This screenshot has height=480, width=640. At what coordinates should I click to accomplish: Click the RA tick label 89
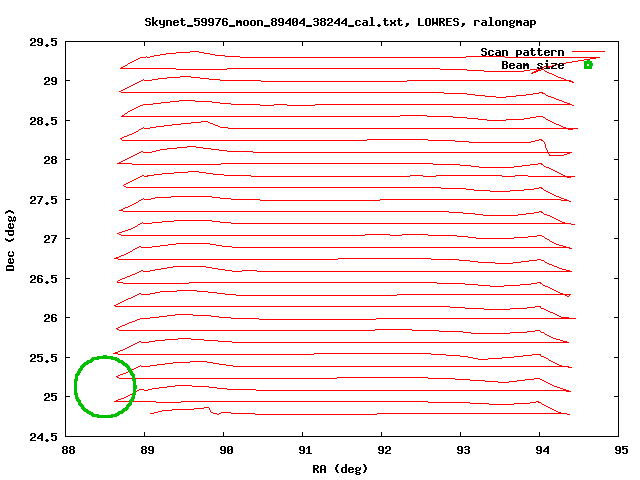[147, 450]
